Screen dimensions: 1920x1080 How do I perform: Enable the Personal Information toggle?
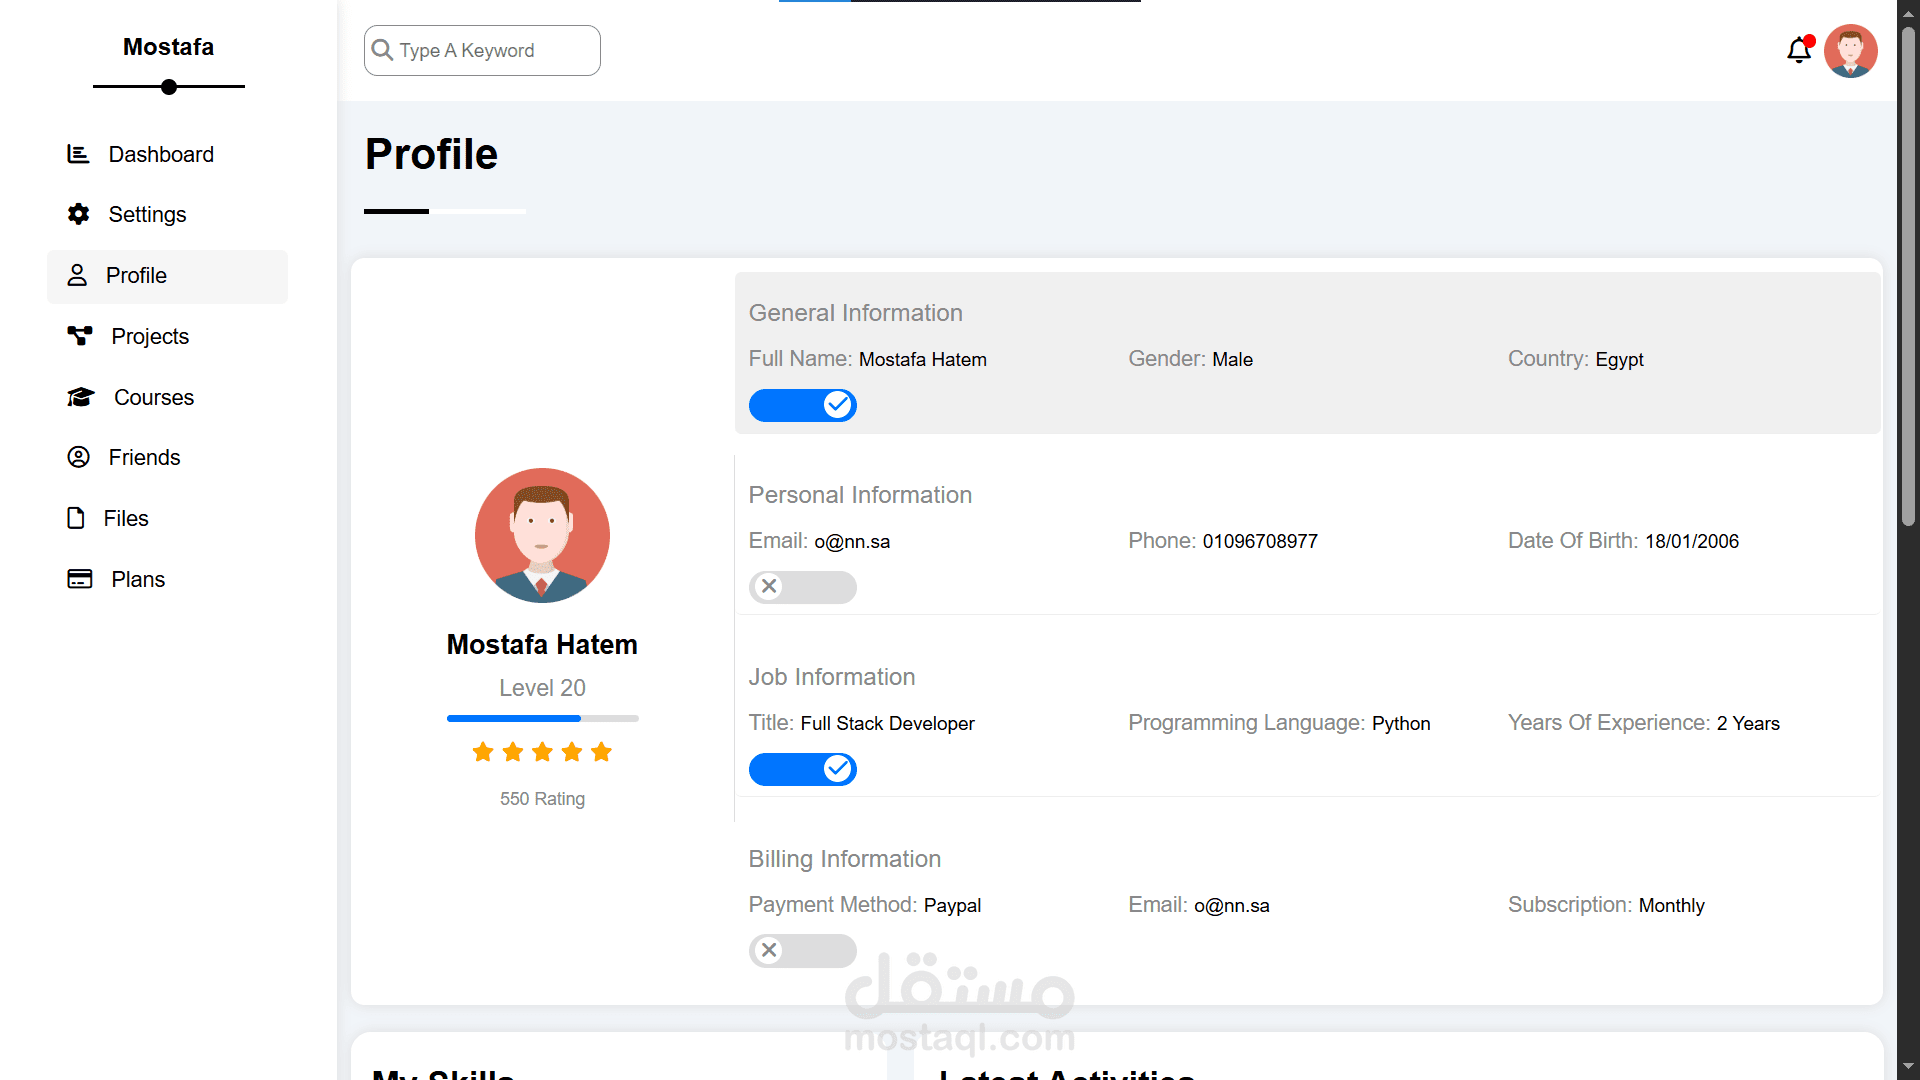tap(802, 587)
